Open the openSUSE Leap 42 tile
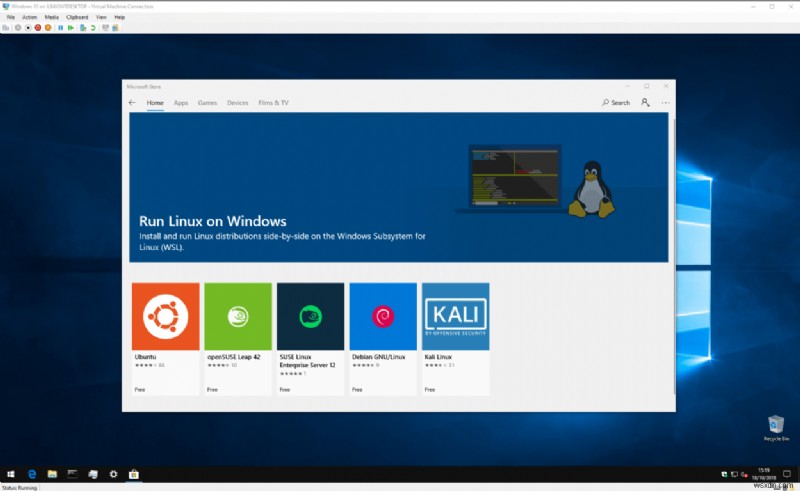 tap(238, 339)
